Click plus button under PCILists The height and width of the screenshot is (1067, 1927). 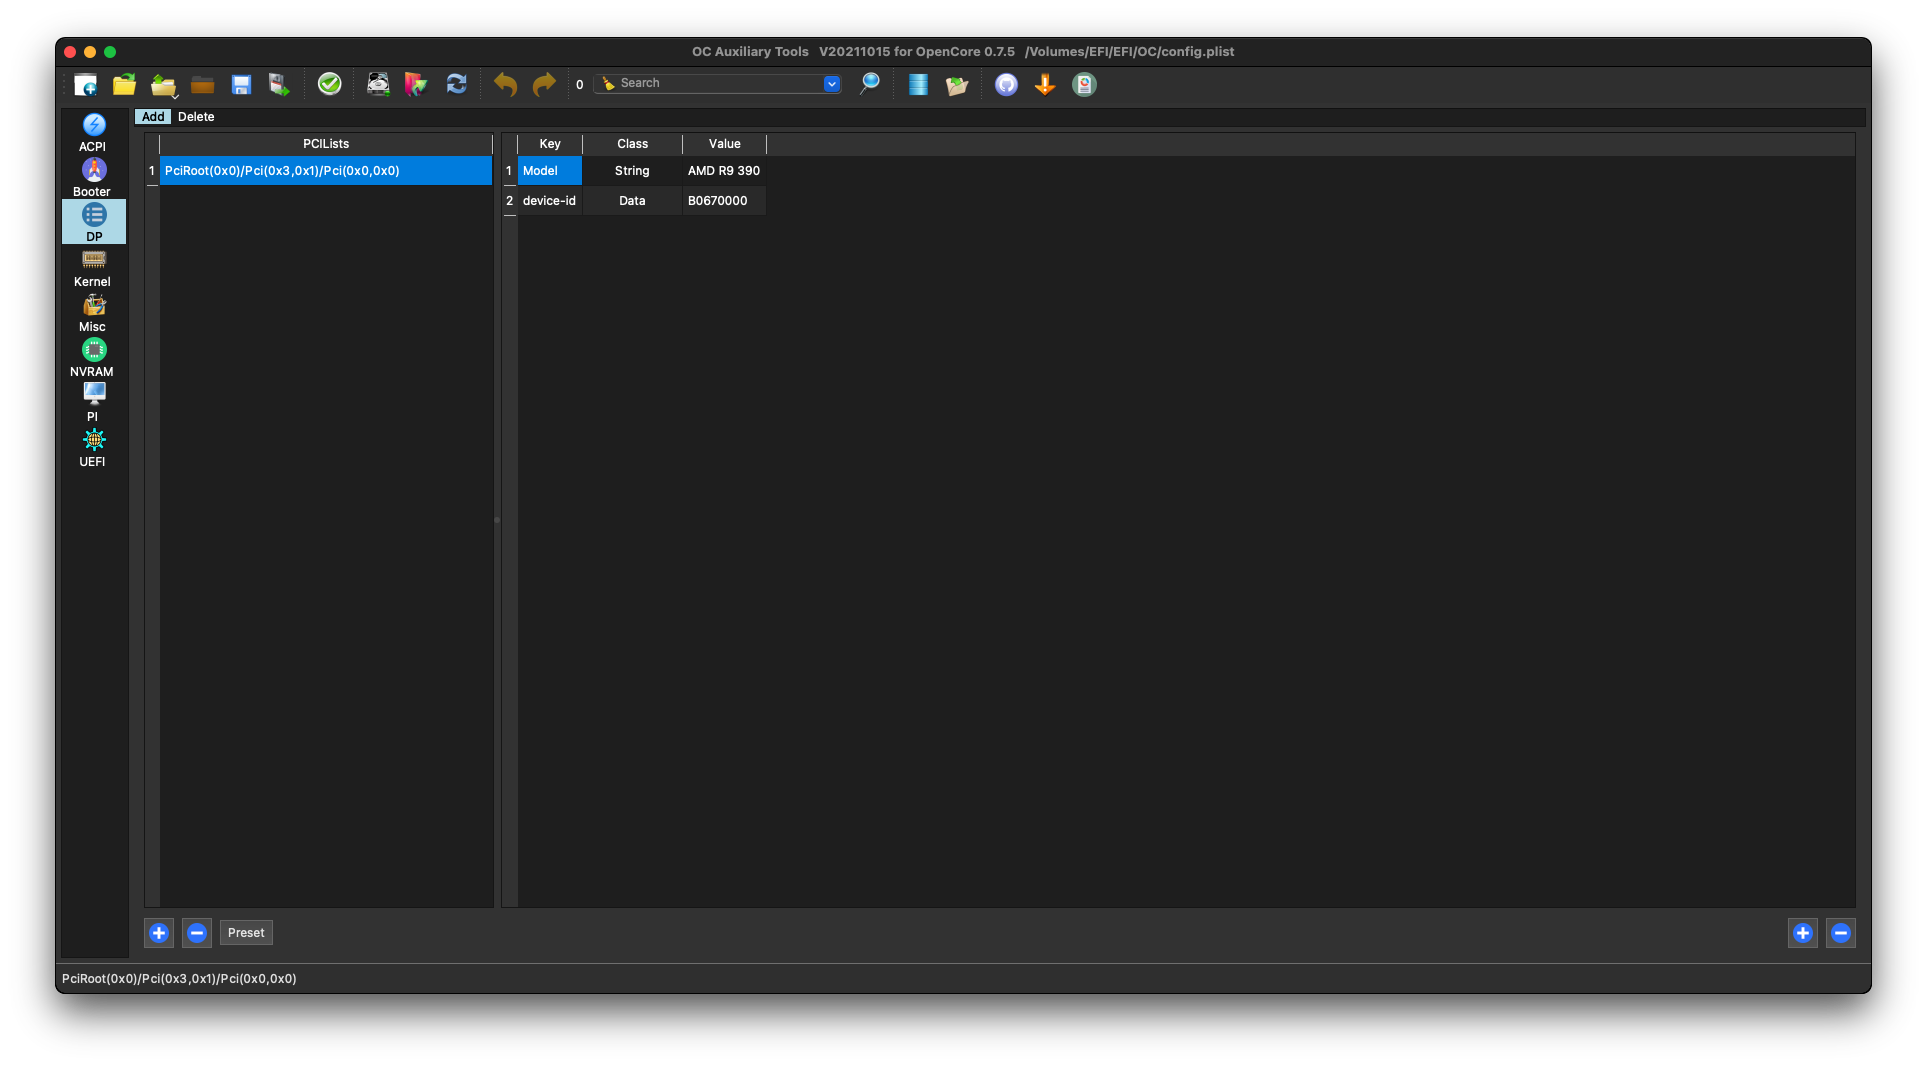point(159,933)
